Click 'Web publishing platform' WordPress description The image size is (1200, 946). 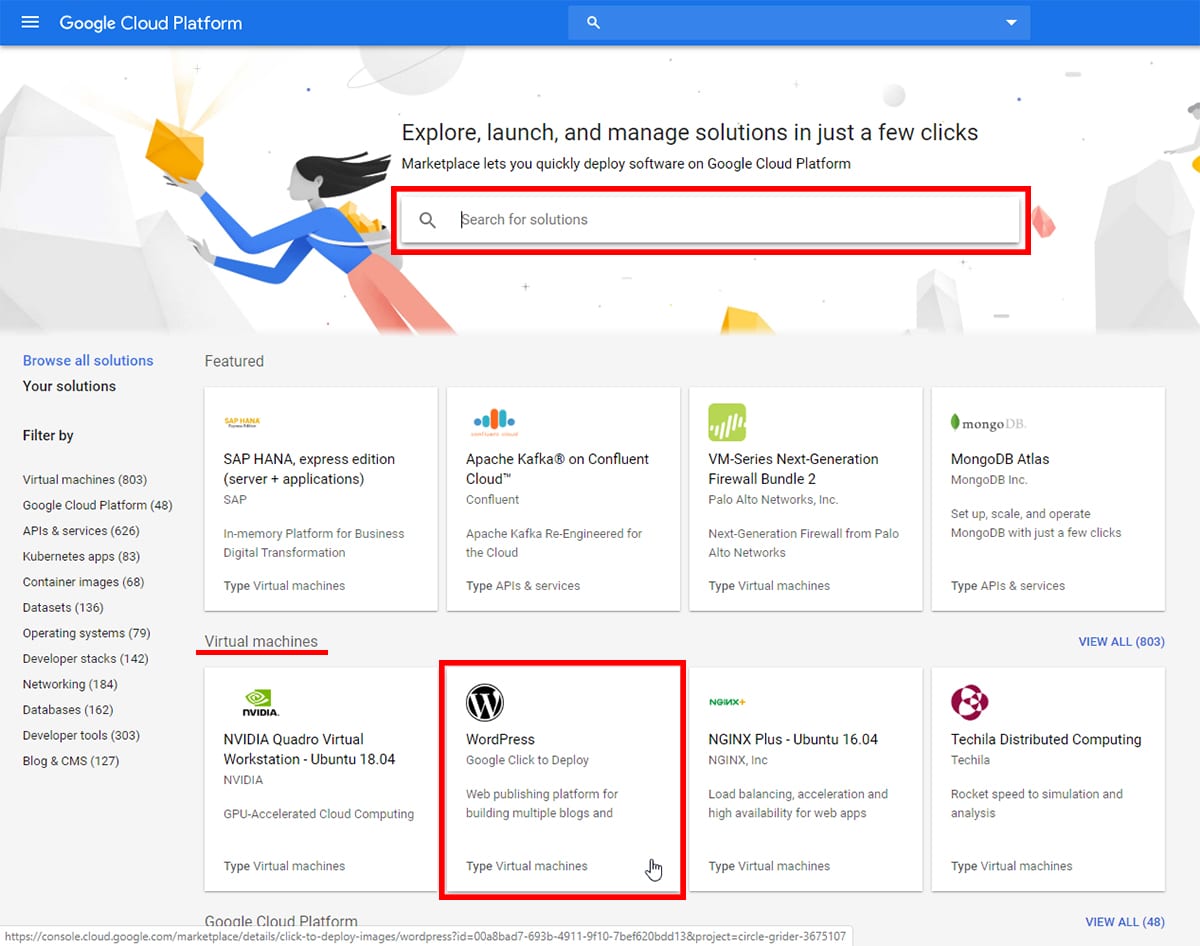pyautogui.click(x=542, y=804)
